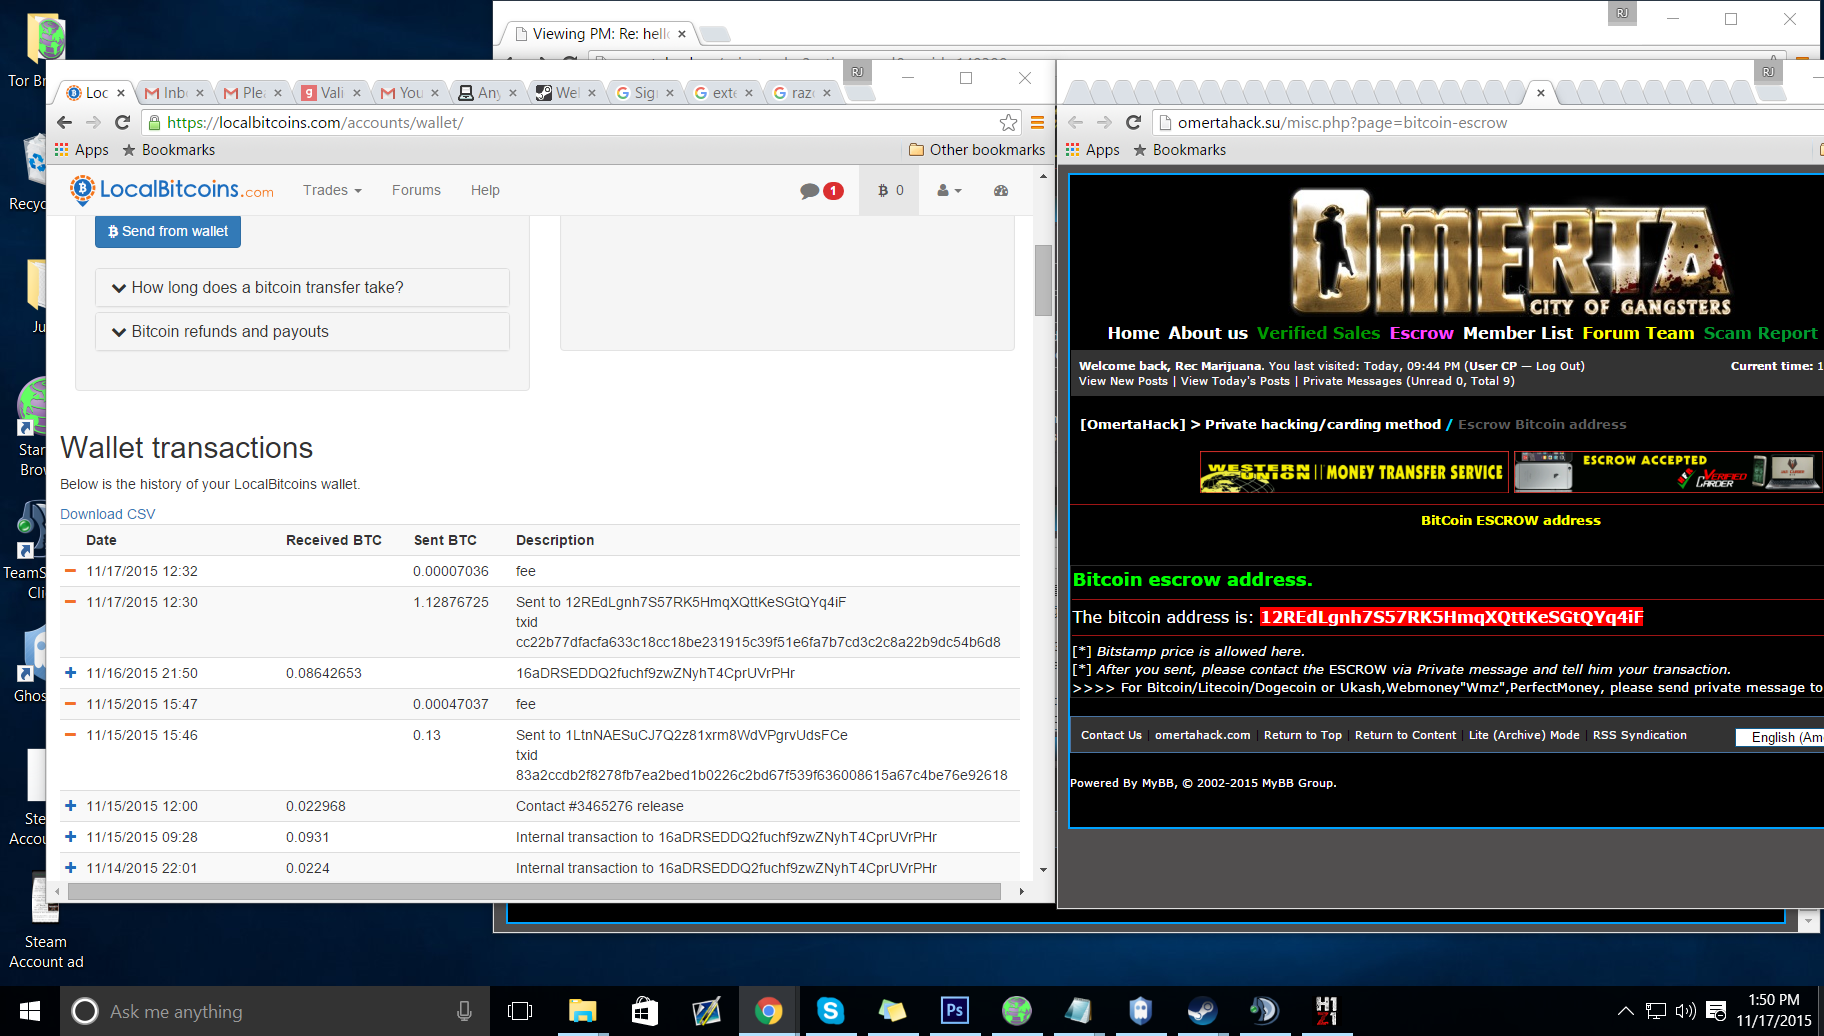
Task: Open Windows Start menu
Action: point(30,1011)
